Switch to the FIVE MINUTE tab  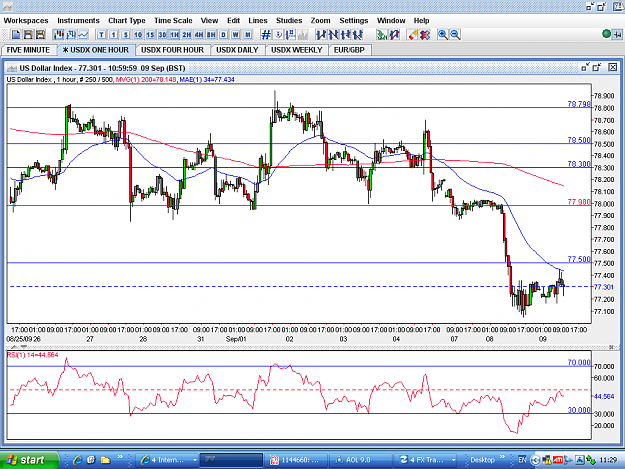(x=28, y=50)
